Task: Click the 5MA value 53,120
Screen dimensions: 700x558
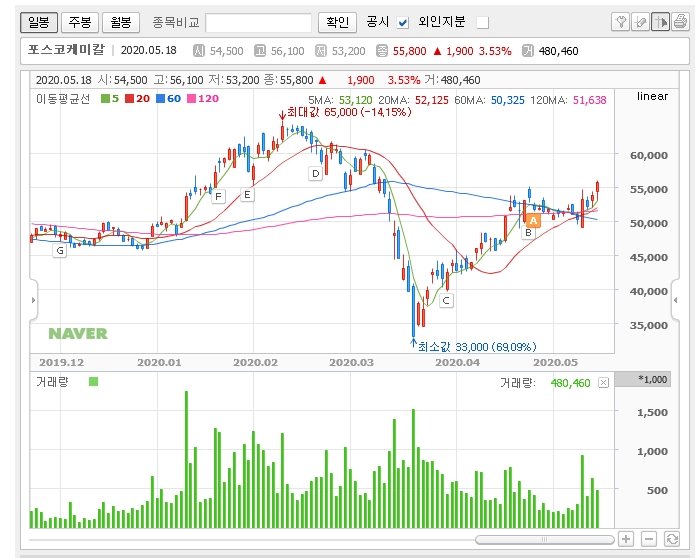Action: point(355,100)
